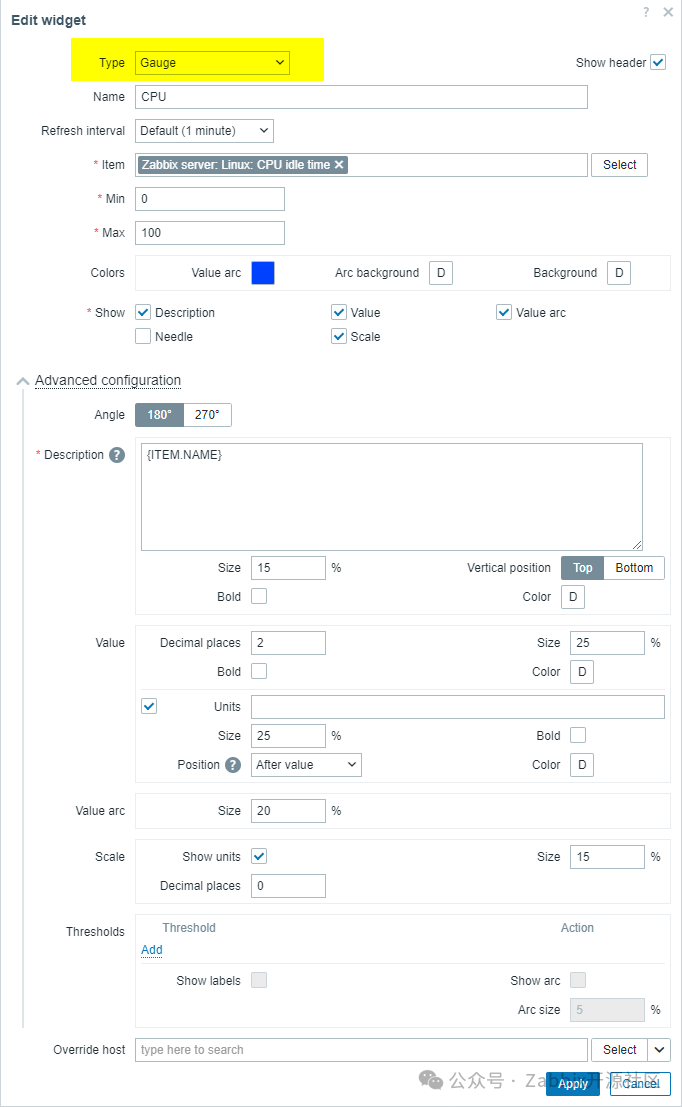Click the Description Size field
Screen dimensions: 682x1107
(x=288, y=568)
